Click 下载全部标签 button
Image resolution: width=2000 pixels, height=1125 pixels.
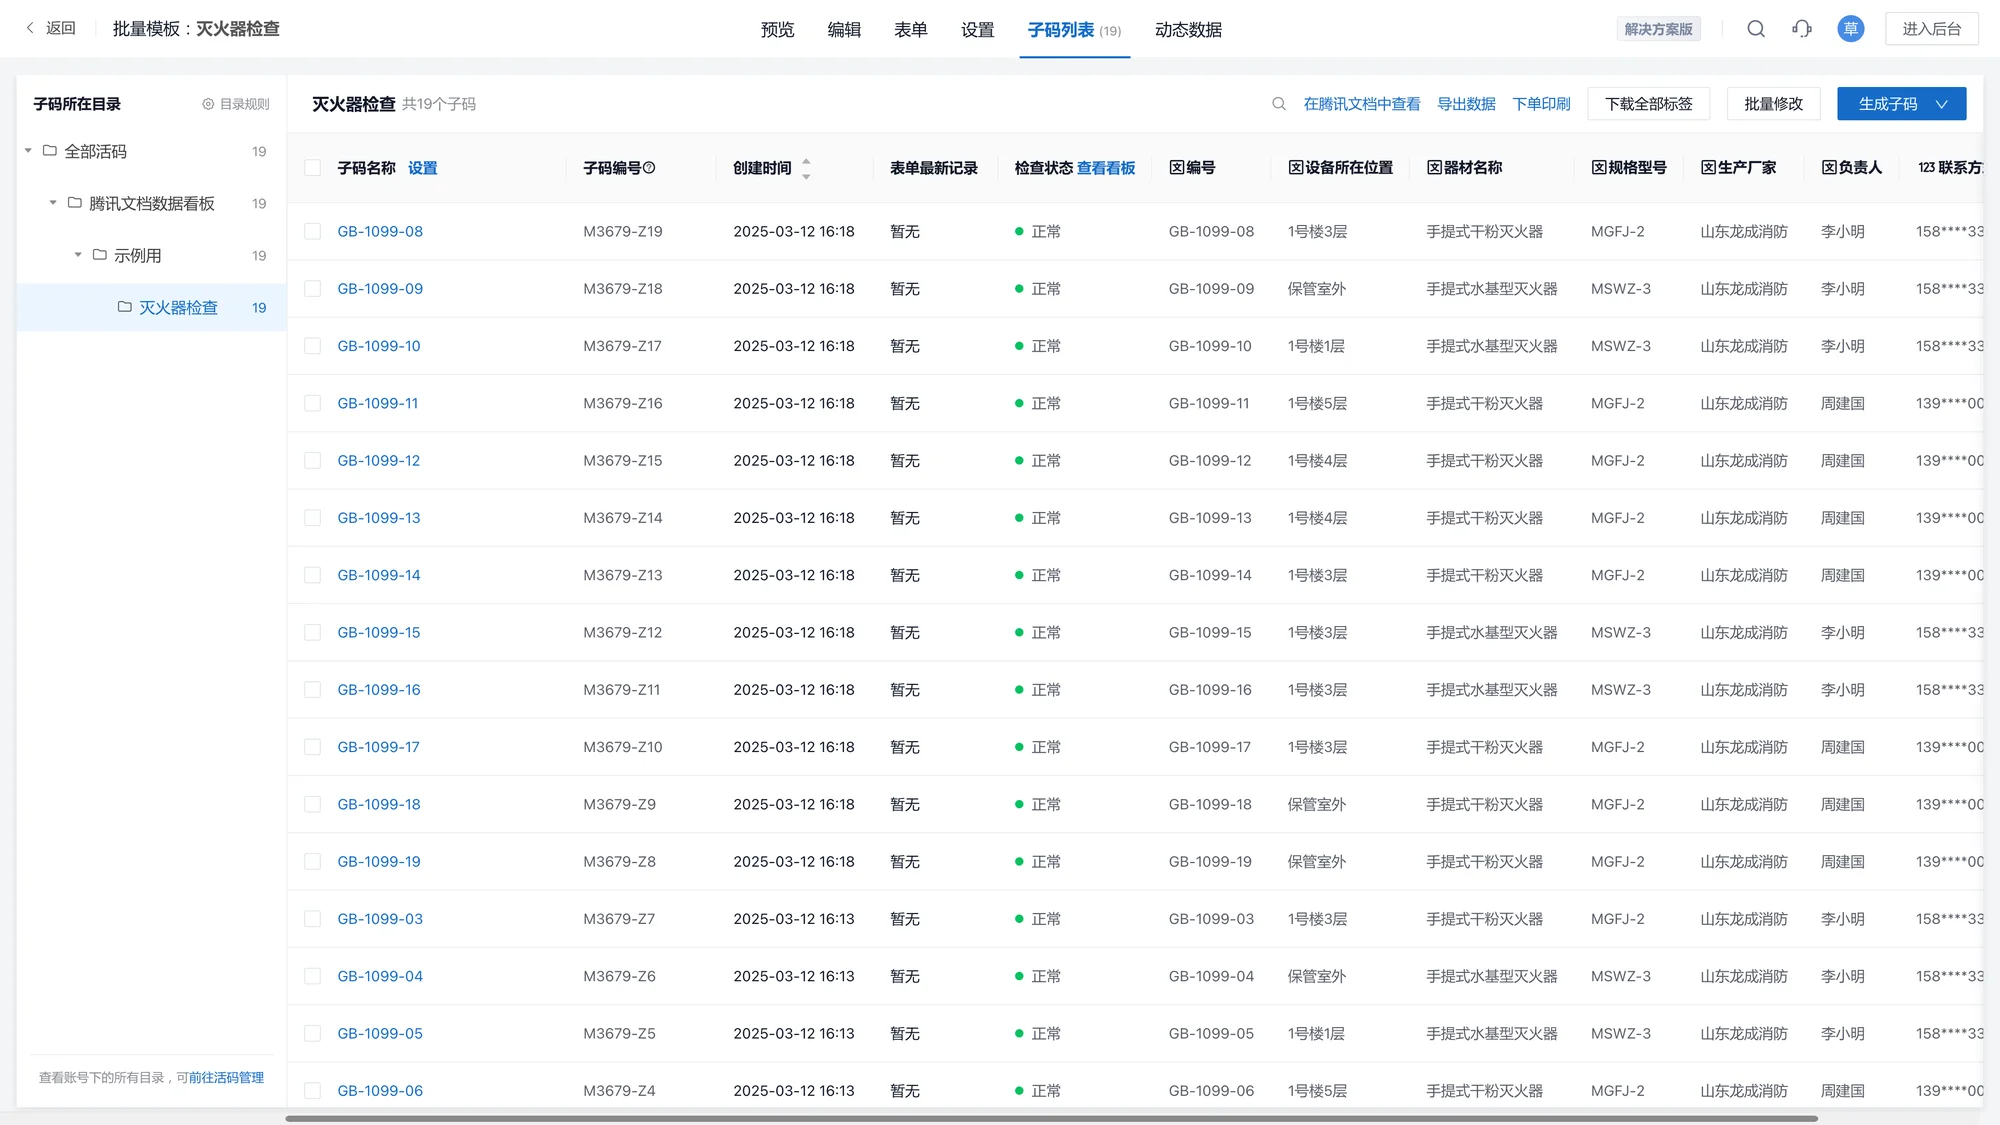coord(1648,104)
